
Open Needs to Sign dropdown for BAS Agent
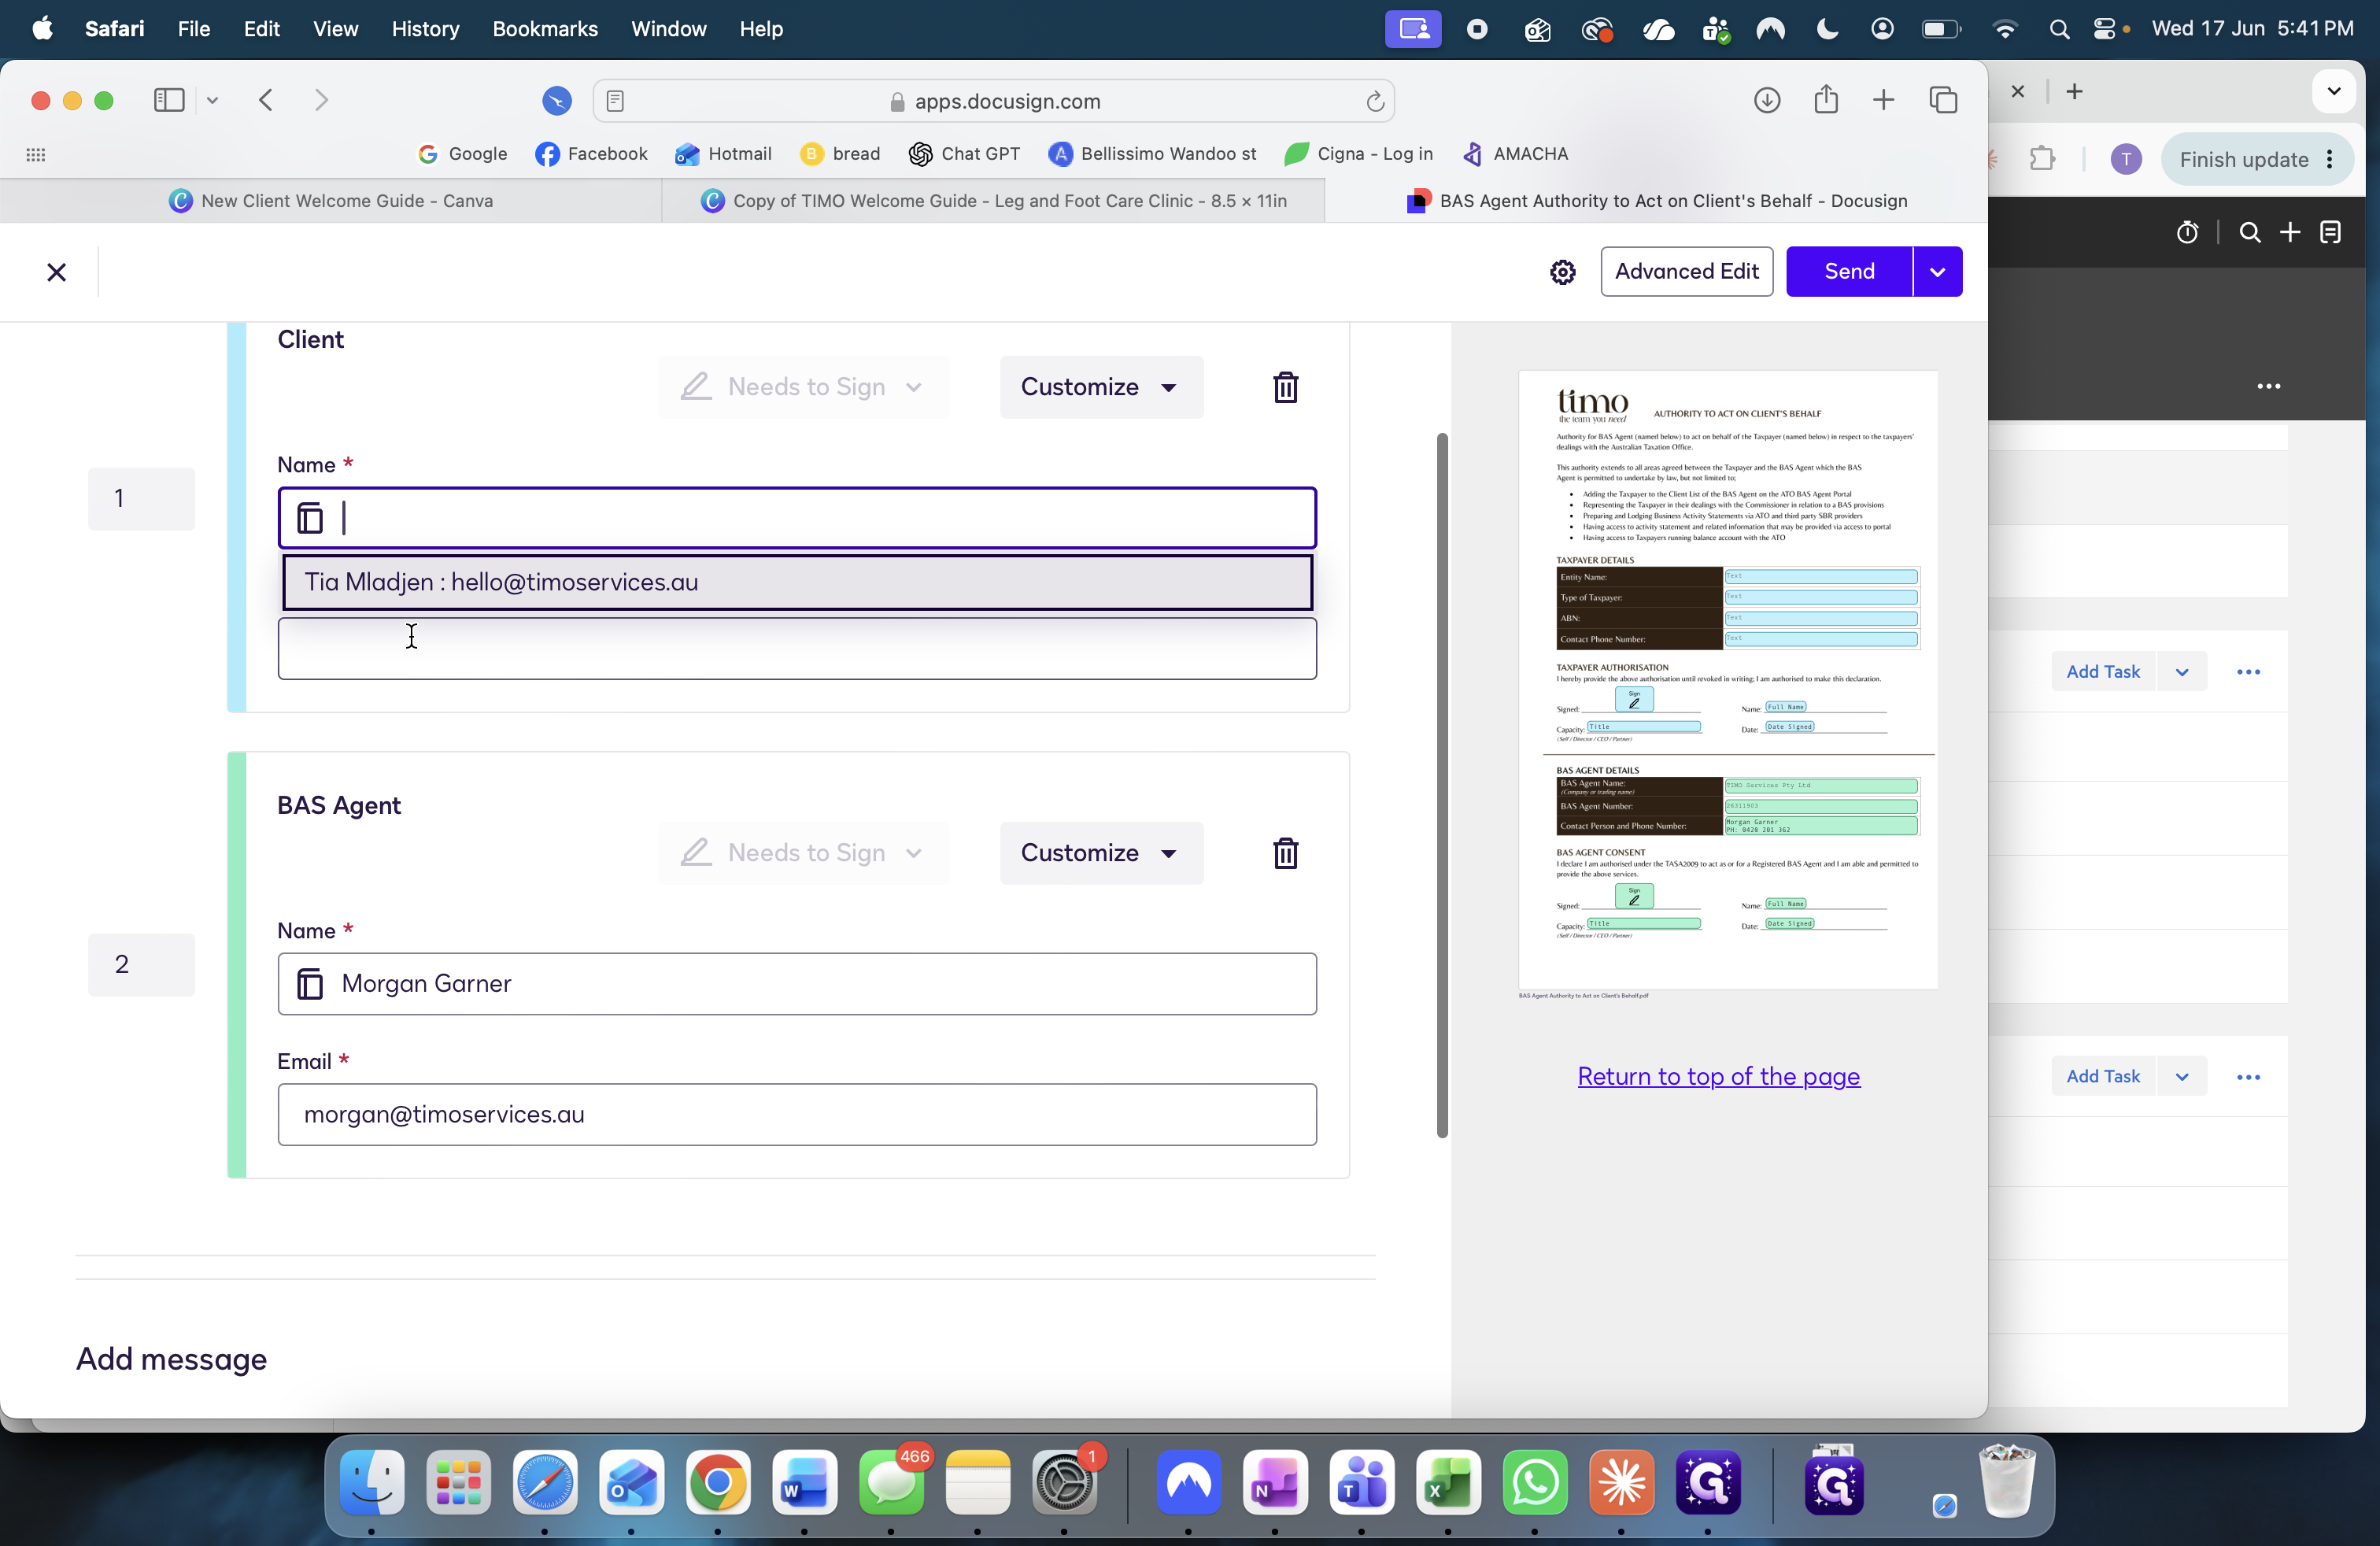pyautogui.click(x=803, y=853)
